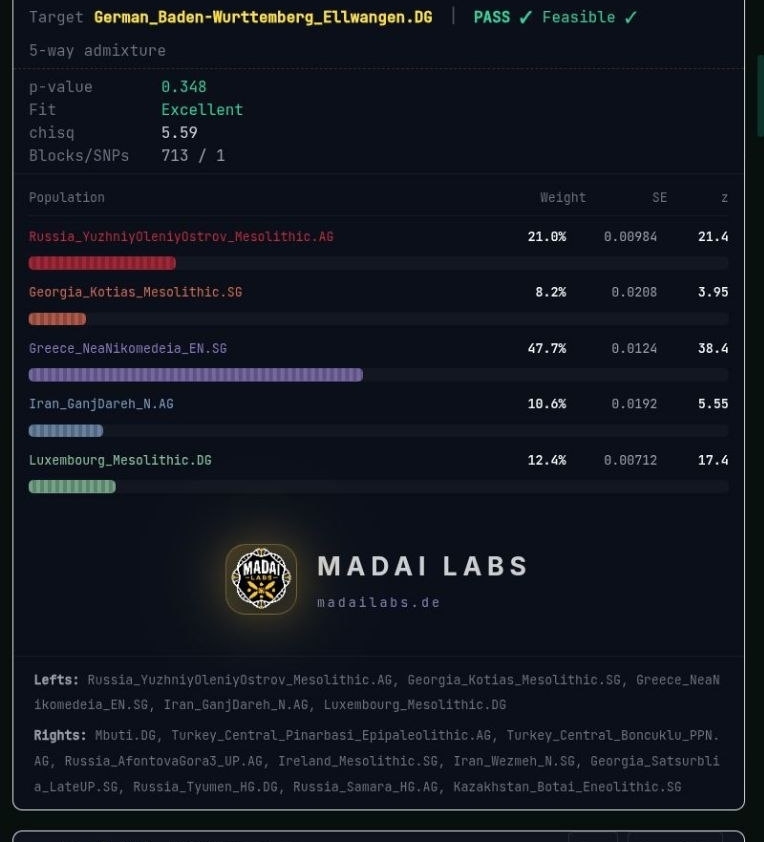Click the purple Greece_NeaNikomedeia admixture bar
This screenshot has width=764, height=842.
pos(196,375)
